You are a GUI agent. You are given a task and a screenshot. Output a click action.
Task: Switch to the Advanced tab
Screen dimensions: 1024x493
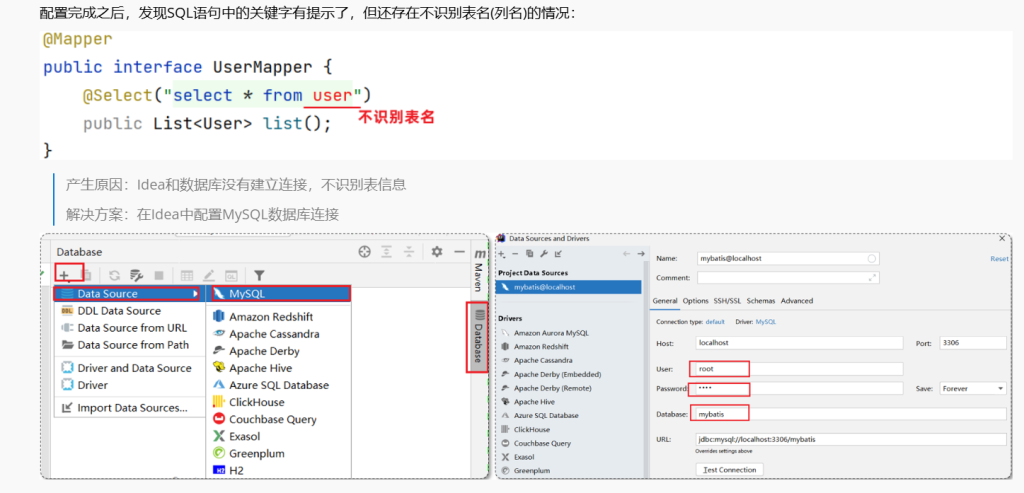tap(797, 300)
